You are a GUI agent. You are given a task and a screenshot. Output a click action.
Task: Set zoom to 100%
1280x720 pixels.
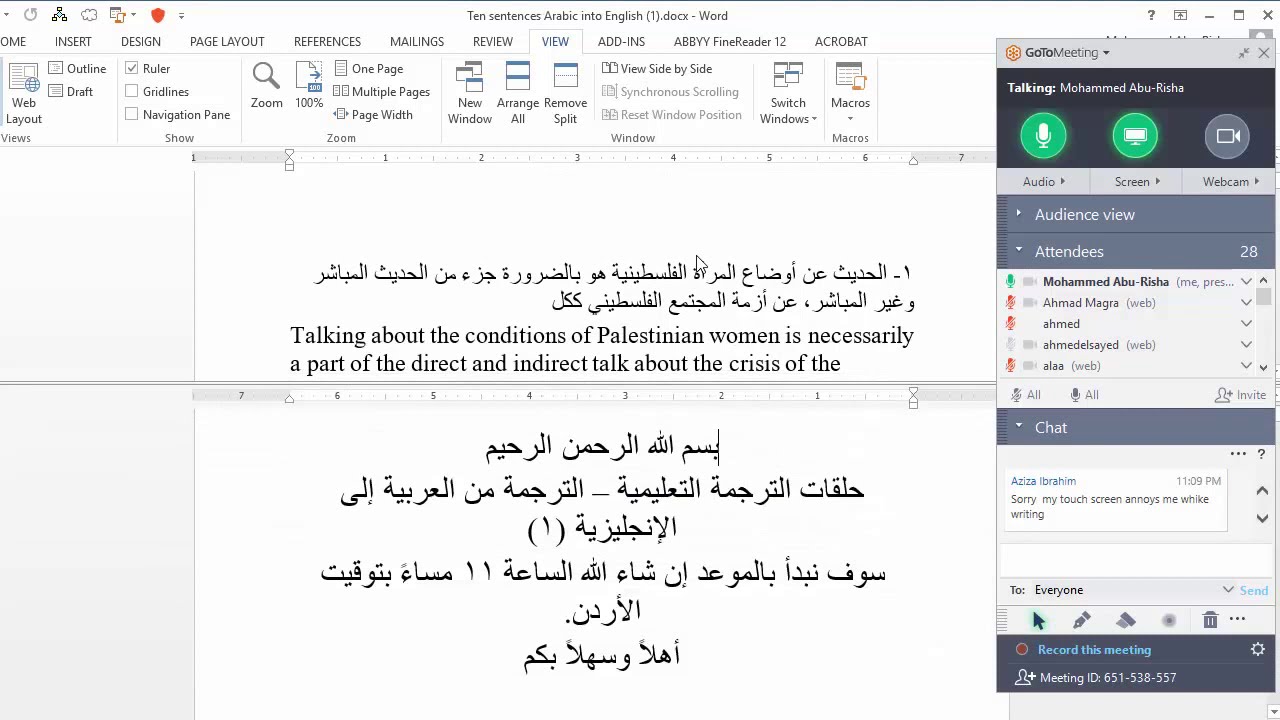[x=309, y=85]
